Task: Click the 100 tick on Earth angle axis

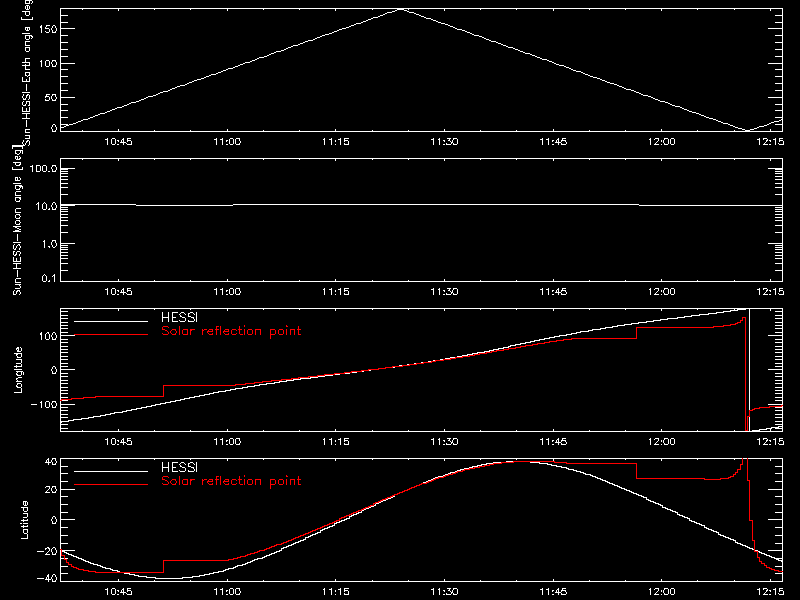Action: 48,64
